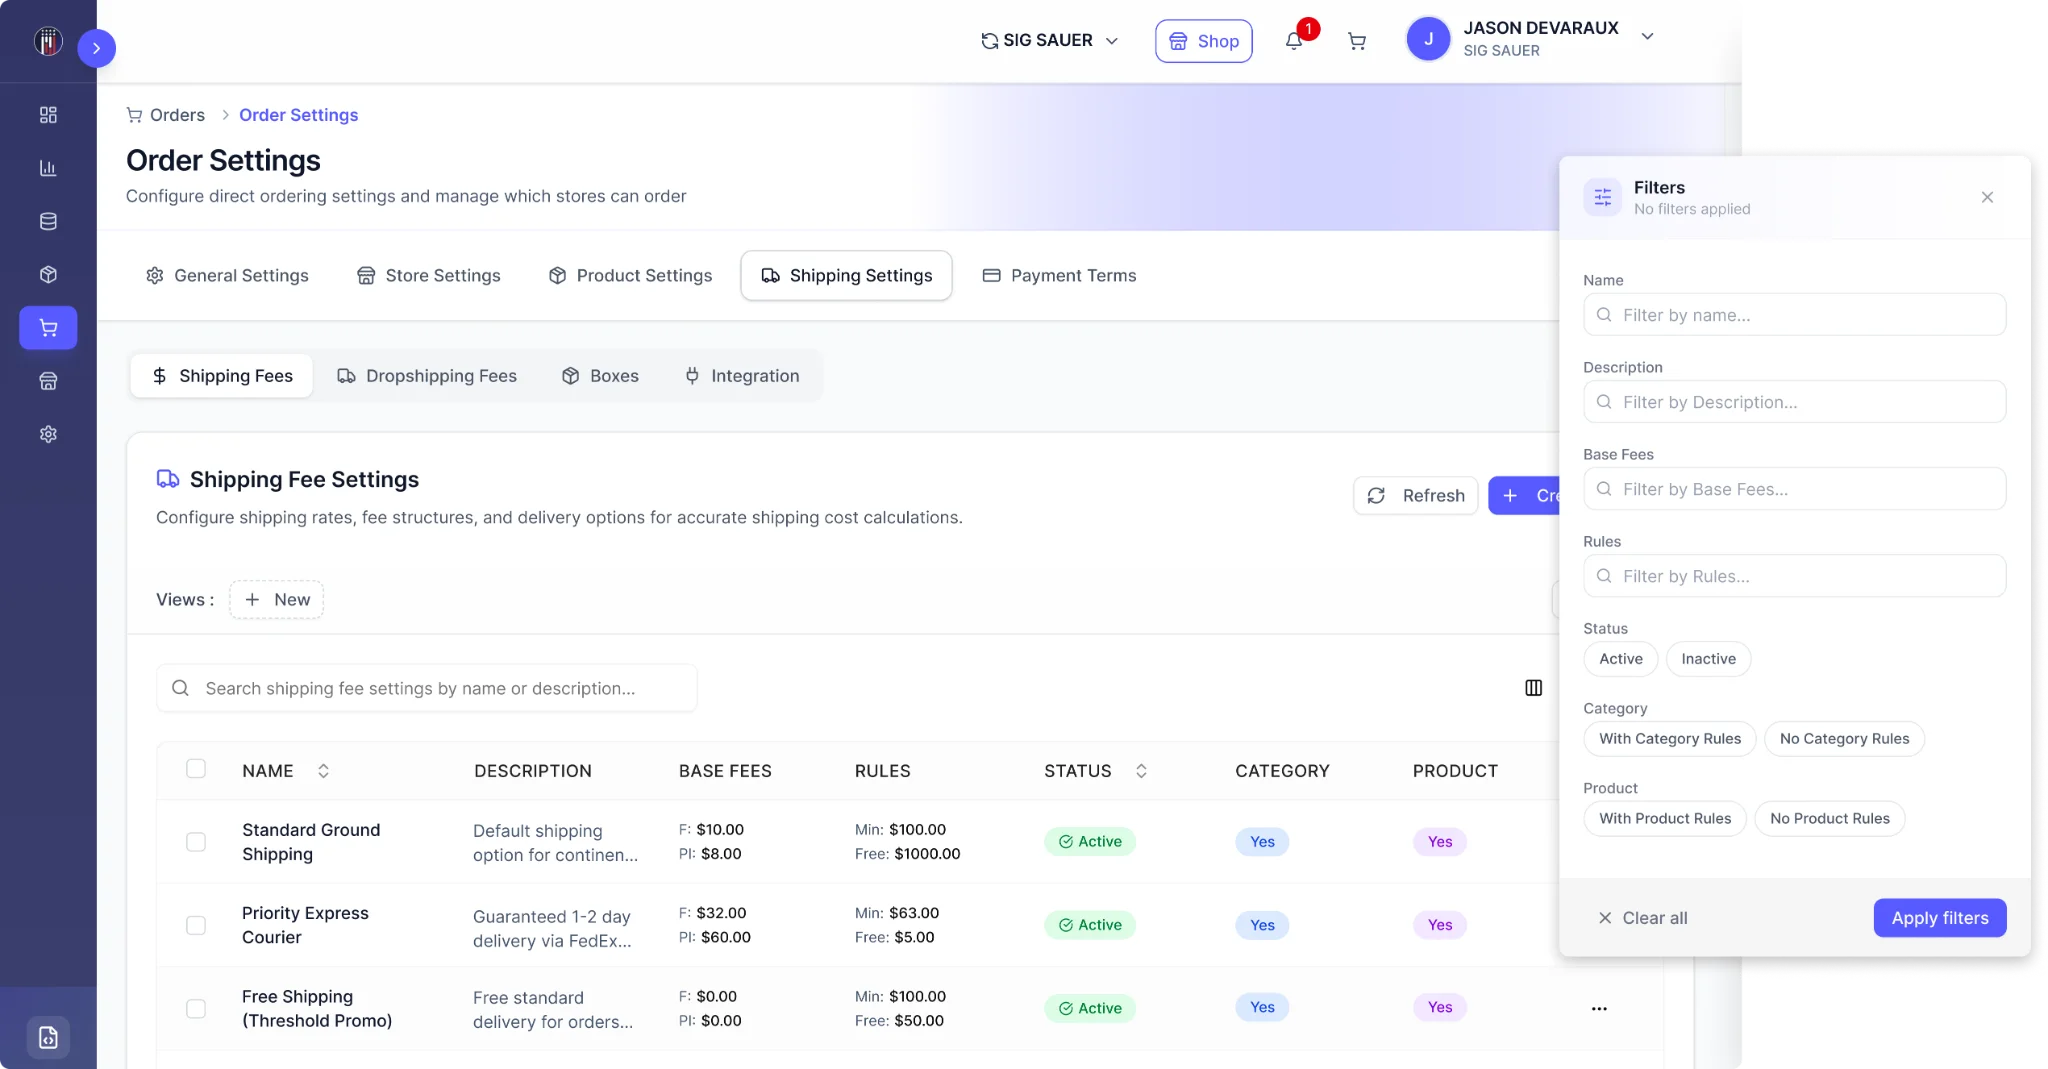The image size is (2048, 1069).
Task: Click the Apply filters button
Action: pyautogui.click(x=1939, y=918)
